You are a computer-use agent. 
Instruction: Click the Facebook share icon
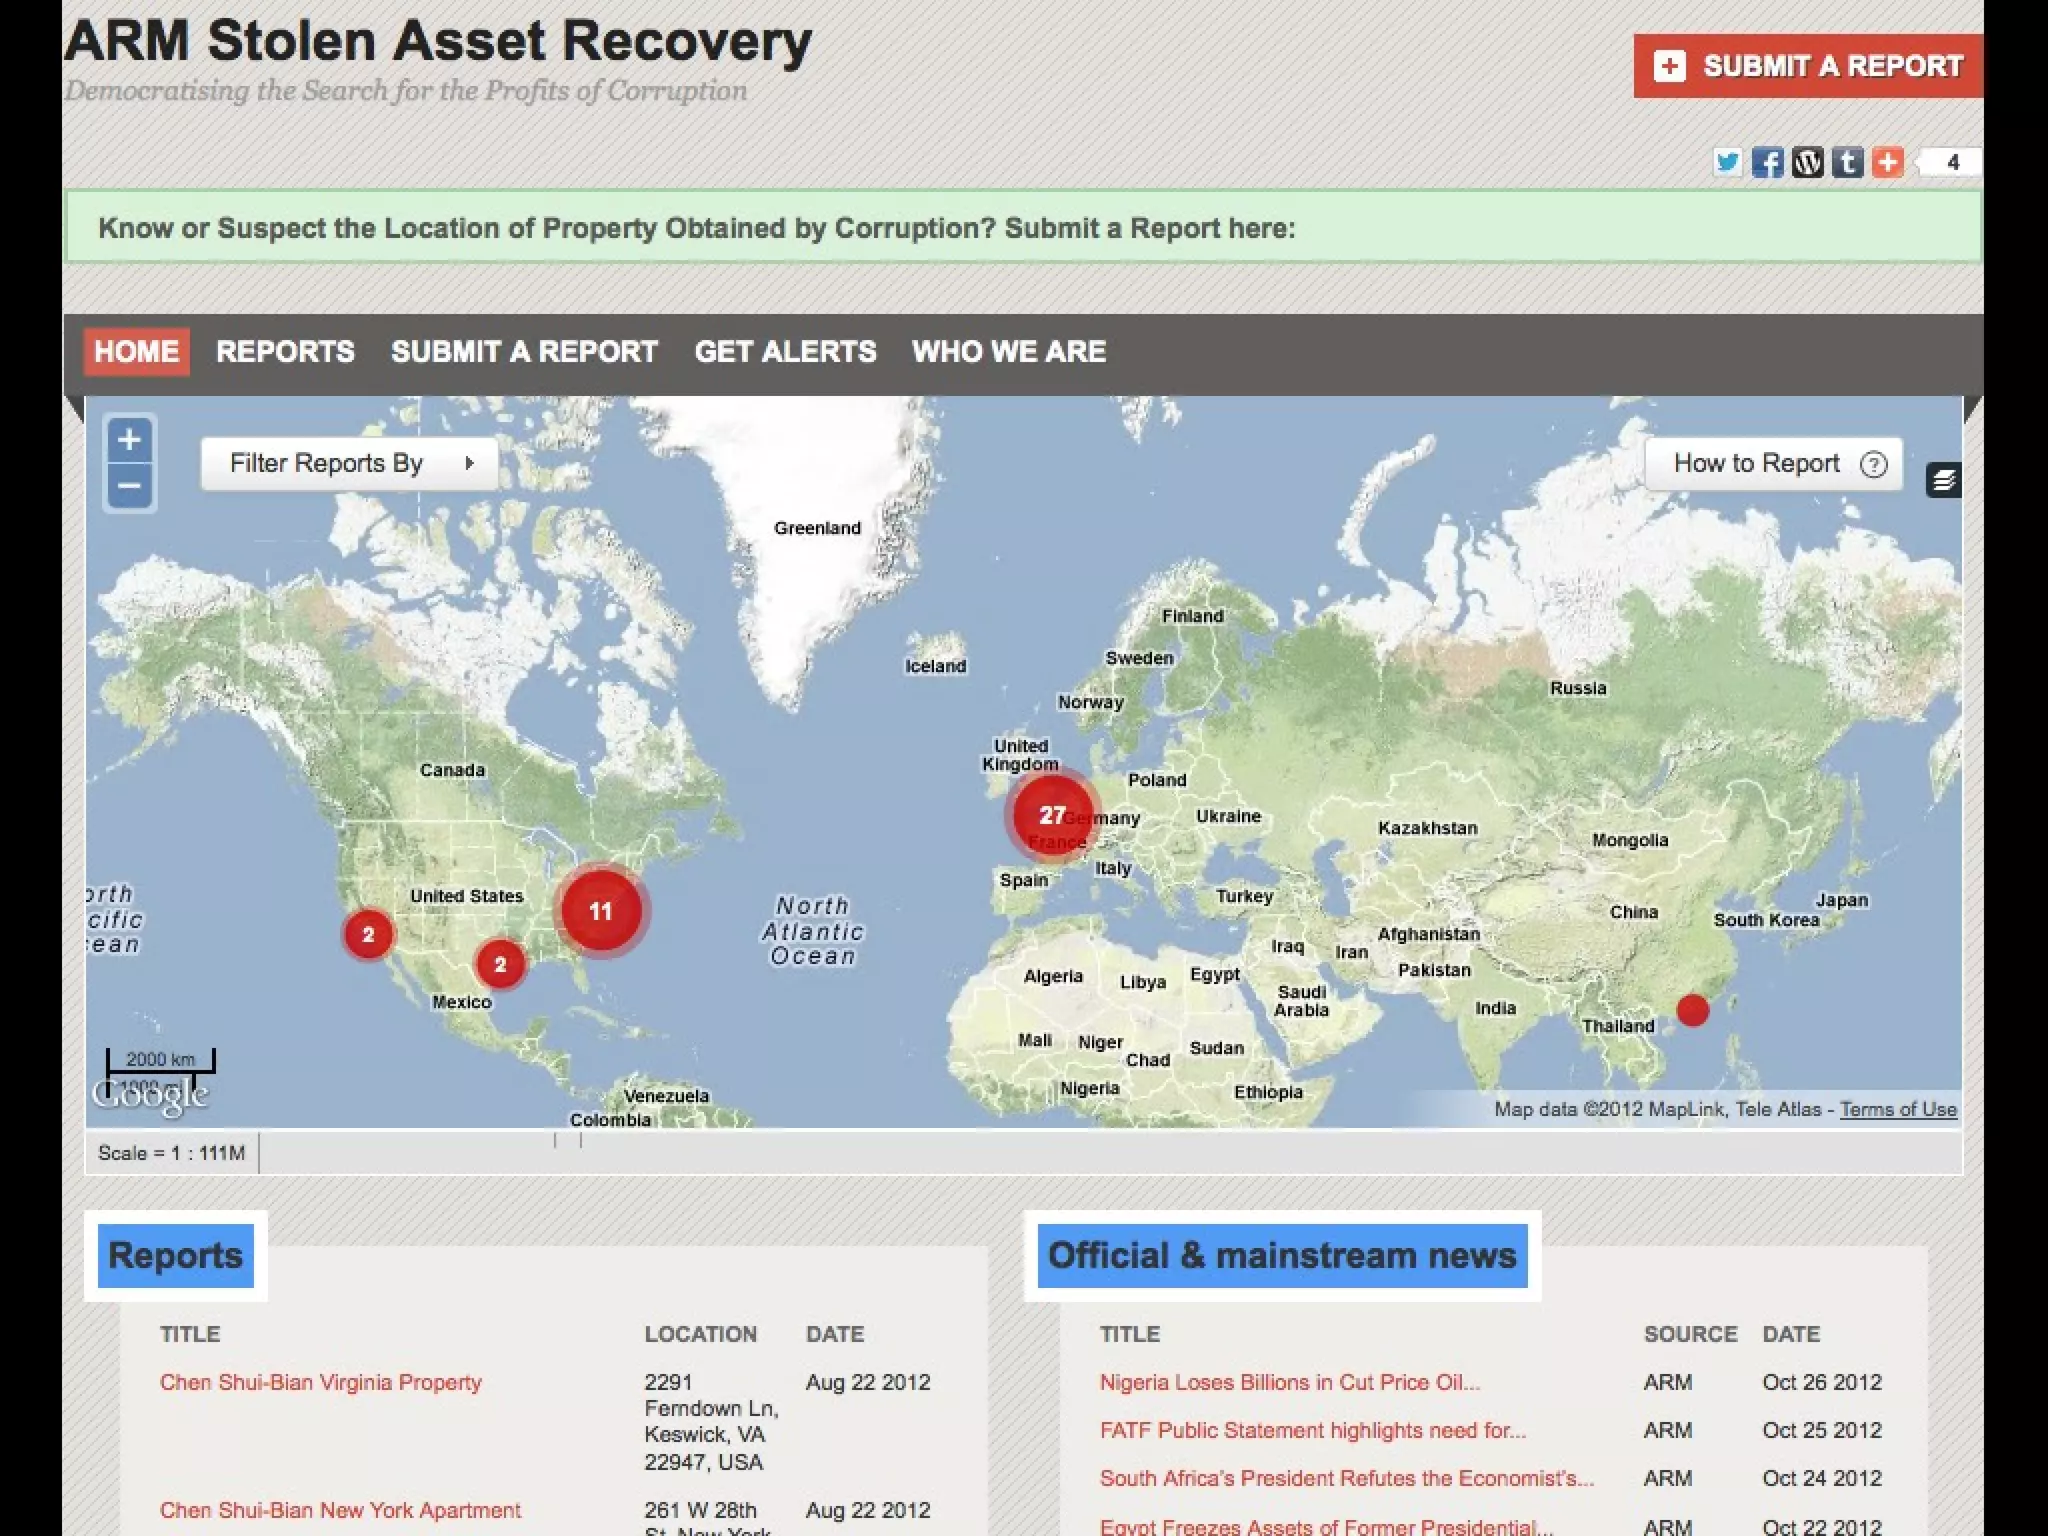pyautogui.click(x=1767, y=162)
